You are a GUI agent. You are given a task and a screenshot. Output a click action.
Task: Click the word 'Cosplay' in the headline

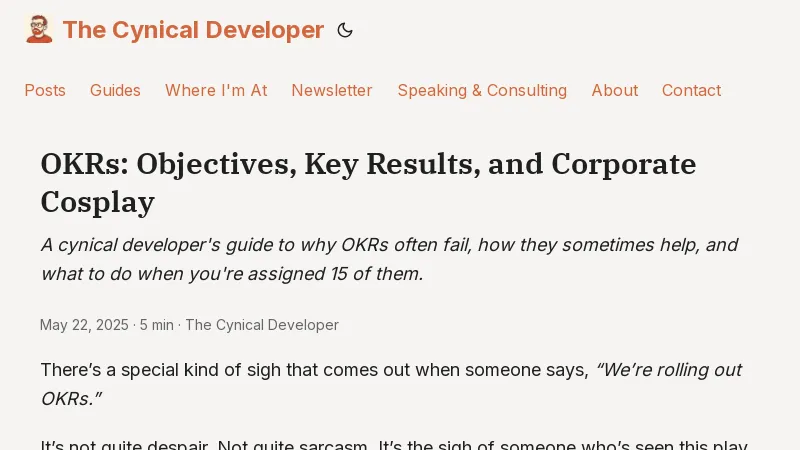(97, 202)
